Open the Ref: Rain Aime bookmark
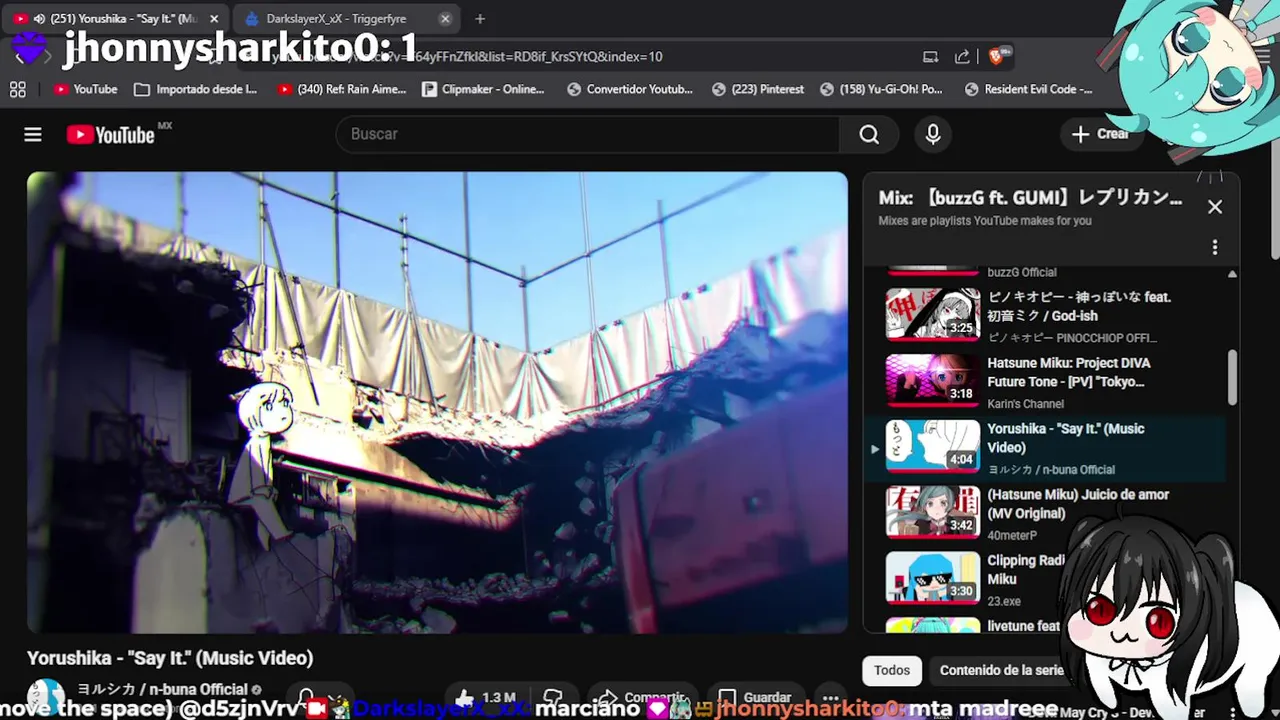 [x=342, y=89]
